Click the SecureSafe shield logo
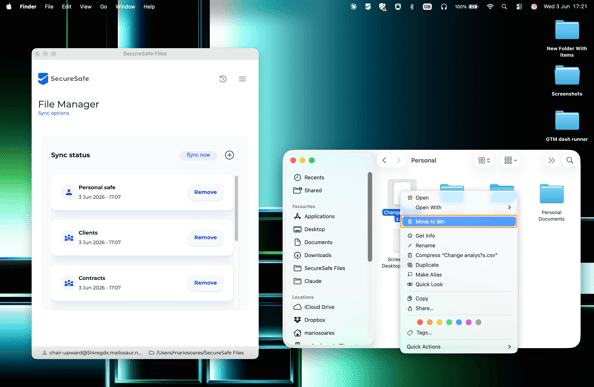 [x=43, y=78]
